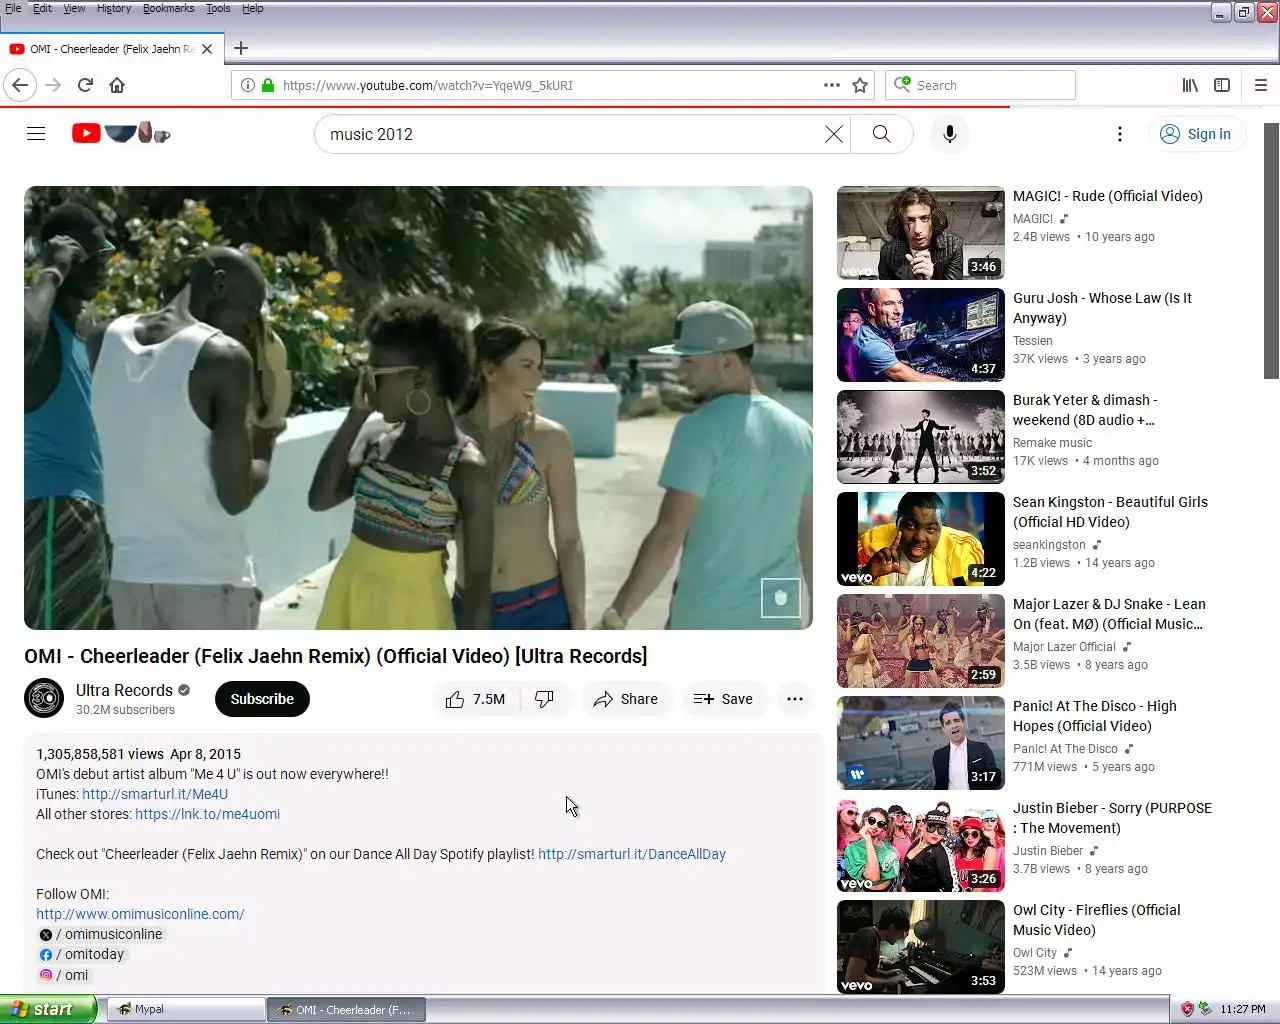Screen dimensions: 1280x1024
Task: Open Burak Yeter weekend 8D thumbnail
Action: point(921,437)
